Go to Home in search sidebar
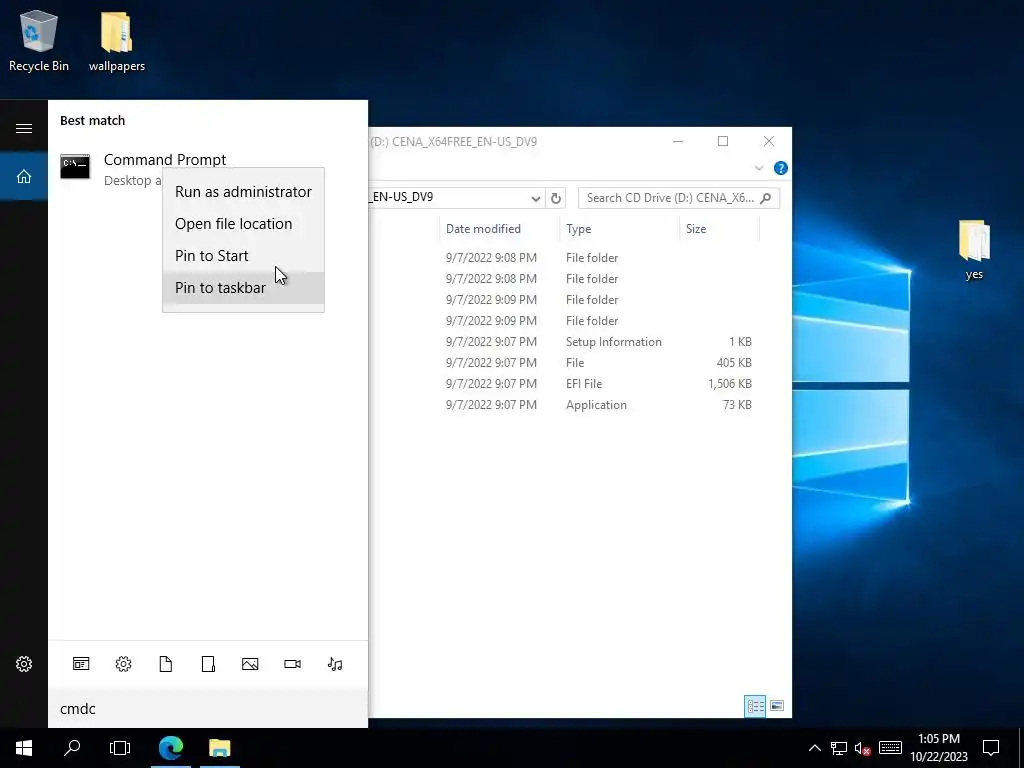Image resolution: width=1024 pixels, height=768 pixels. 24,176
